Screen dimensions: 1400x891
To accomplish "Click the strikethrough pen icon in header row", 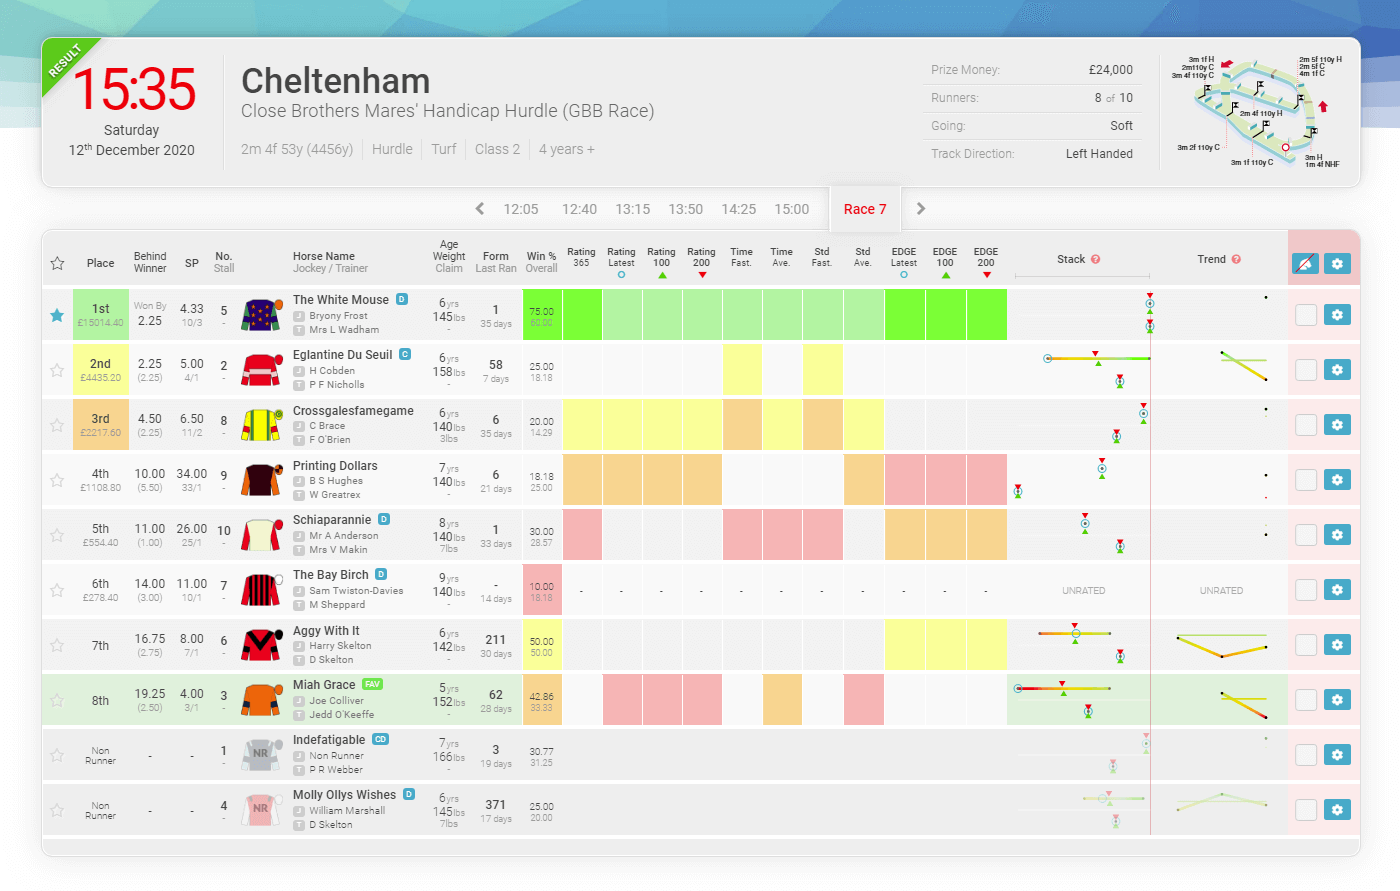I will (x=1306, y=262).
